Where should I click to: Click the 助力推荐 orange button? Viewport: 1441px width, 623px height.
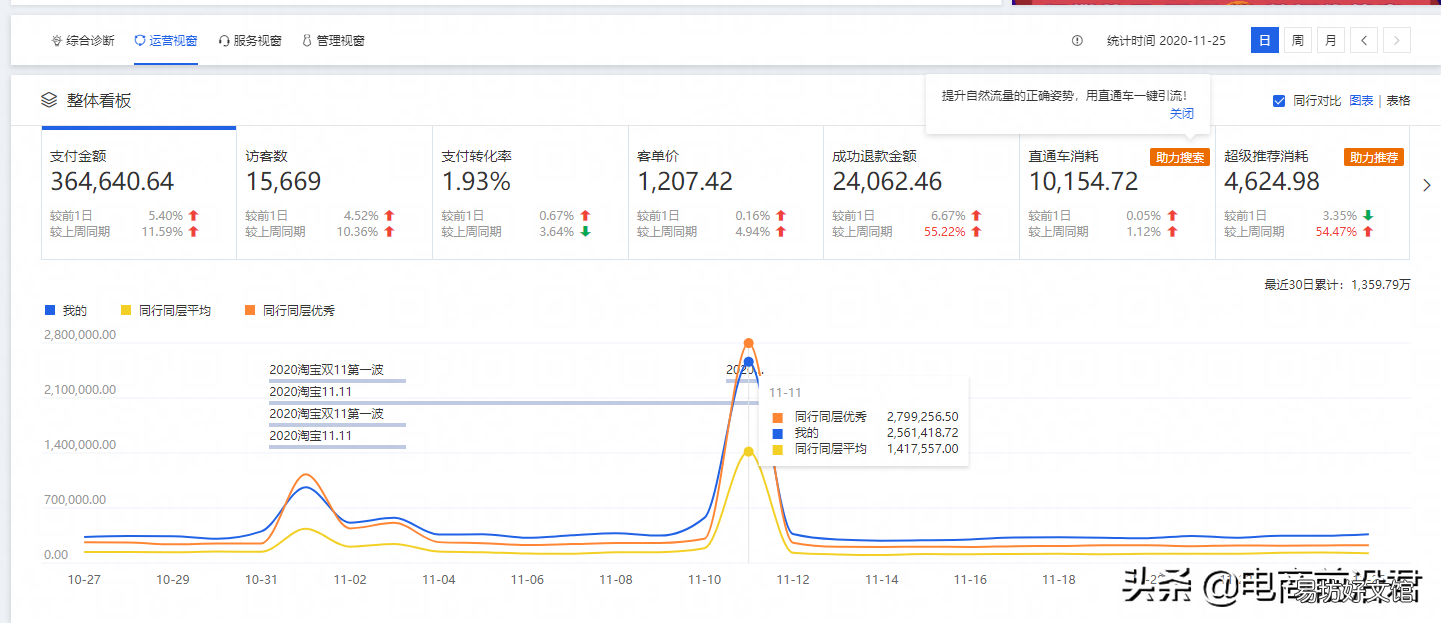[x=1374, y=157]
